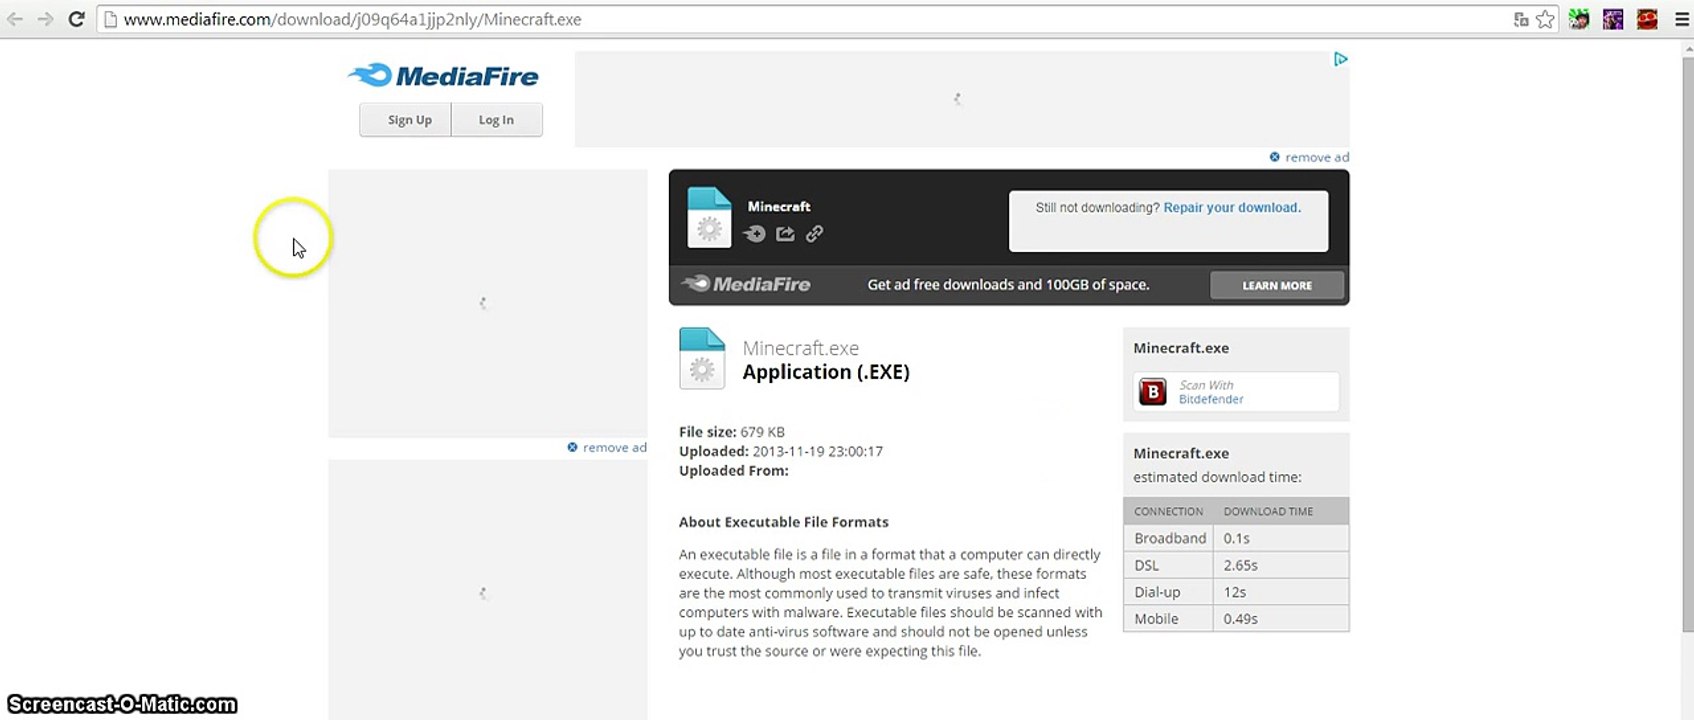Click the browser forward arrow

[x=45, y=19]
